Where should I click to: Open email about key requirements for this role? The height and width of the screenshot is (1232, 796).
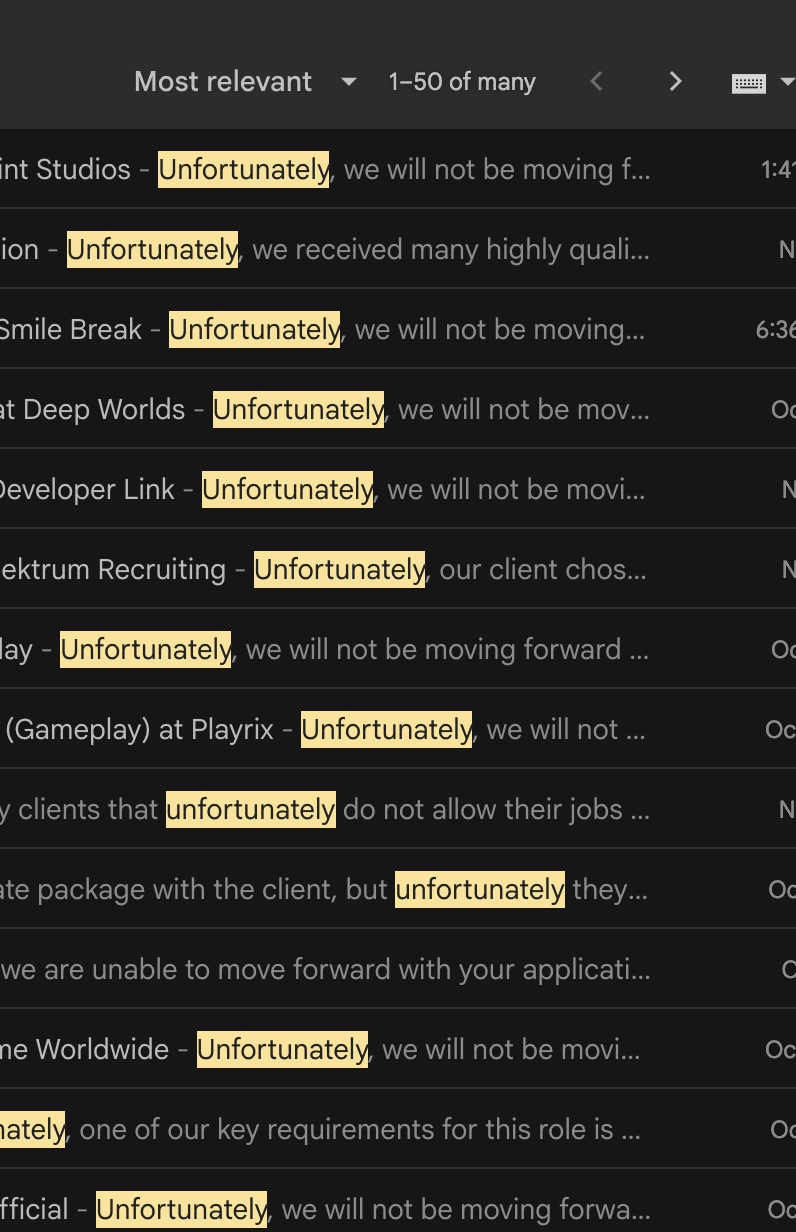398,1129
